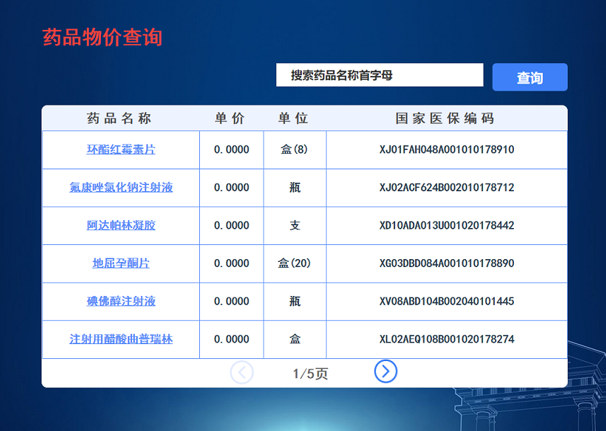Open the 环酯红霉素片 drug link
Screen dimensions: 606x431
coord(121,150)
